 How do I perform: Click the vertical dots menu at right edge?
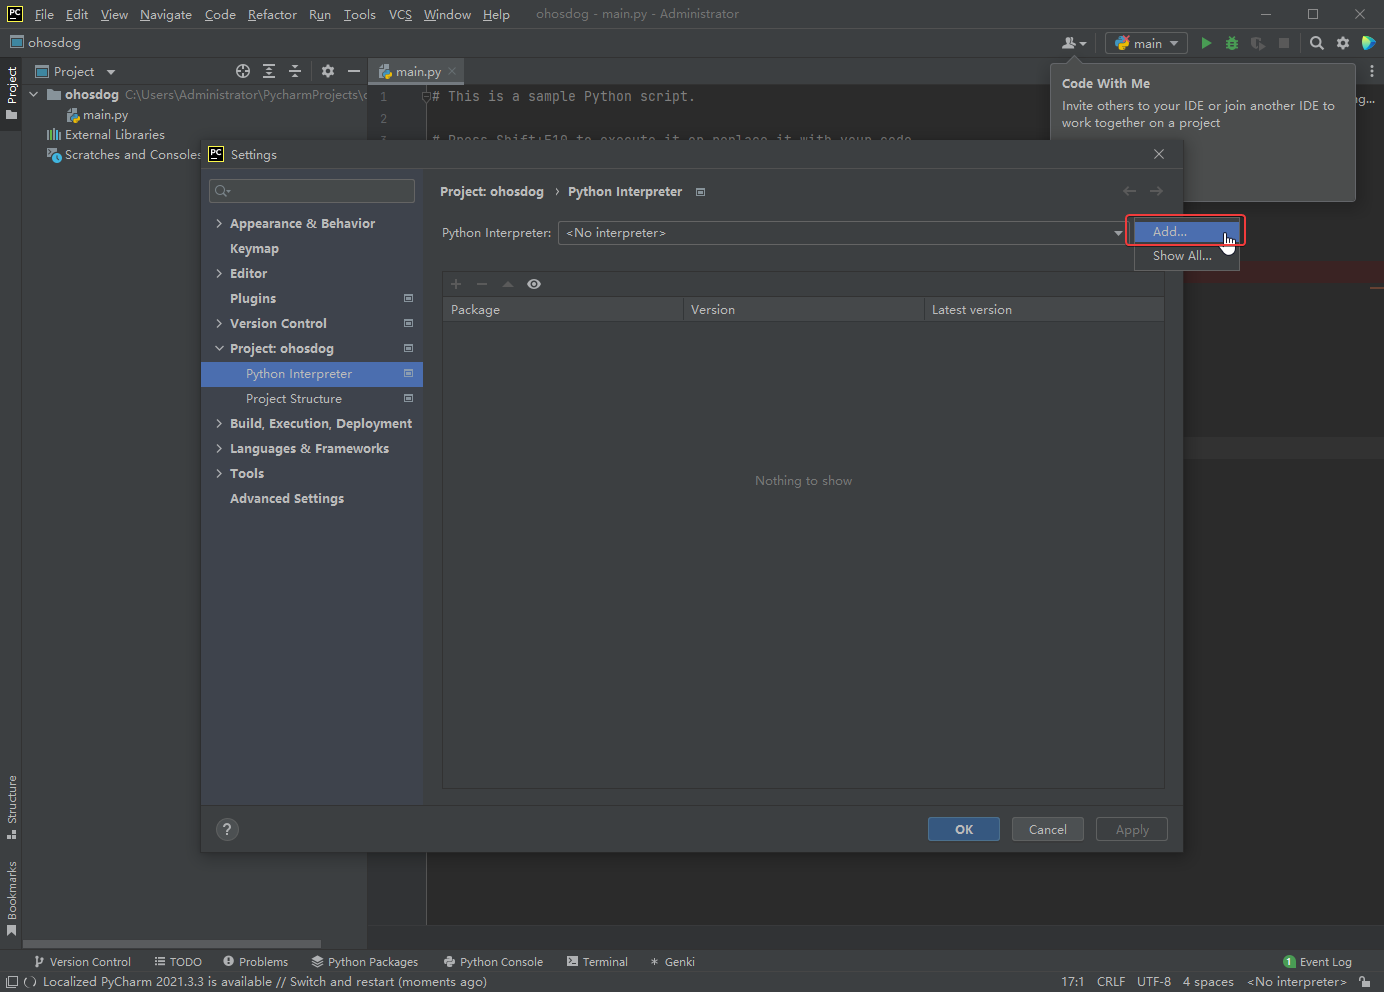point(1372,71)
